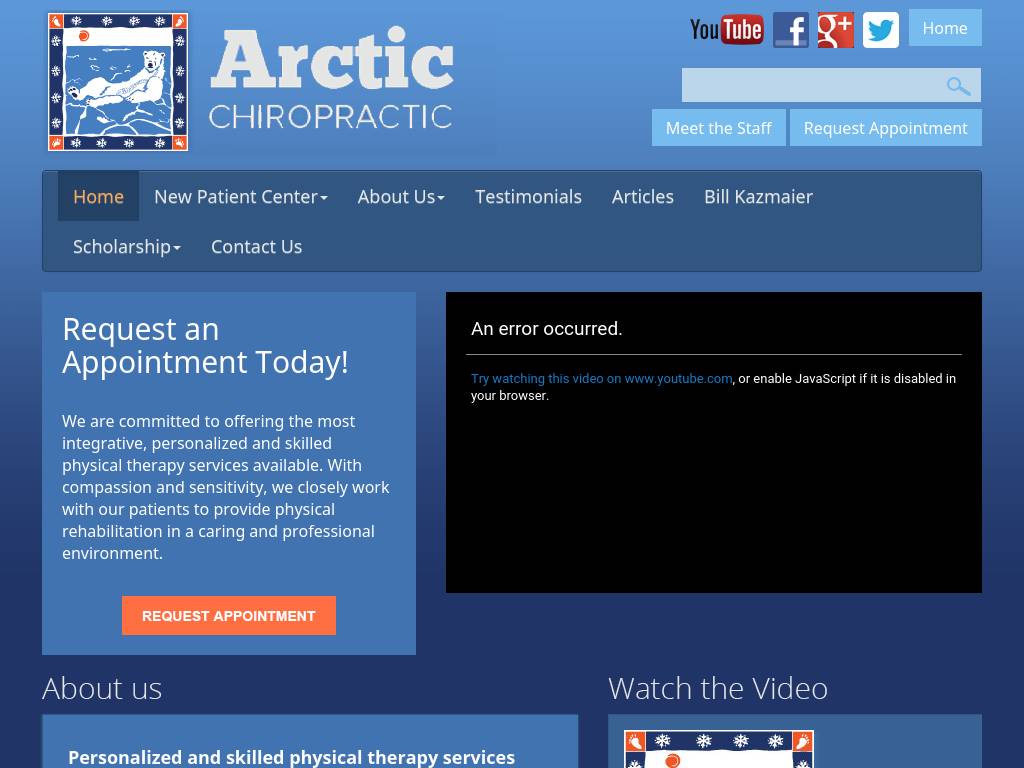The width and height of the screenshot is (1024, 768).
Task: Click the Arctic Chiropractic polar bear logo
Action: (x=118, y=82)
